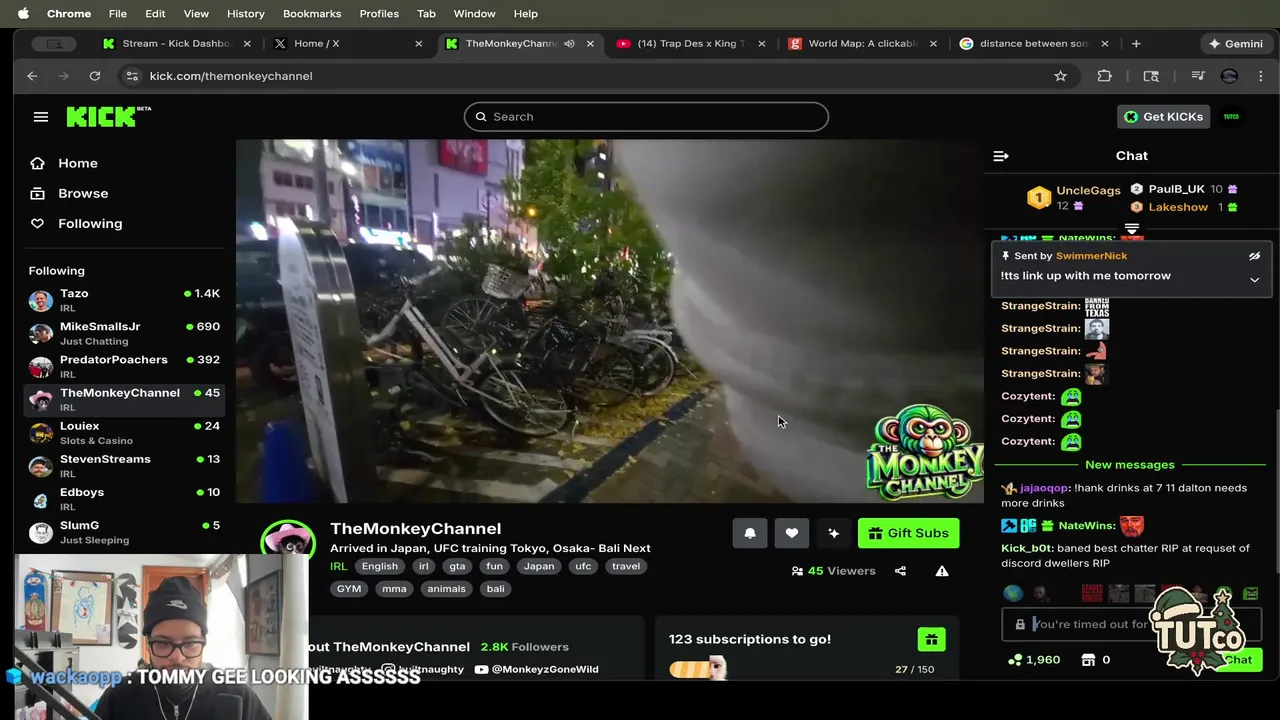
Task: Click the travel tag
Action: 626,566
